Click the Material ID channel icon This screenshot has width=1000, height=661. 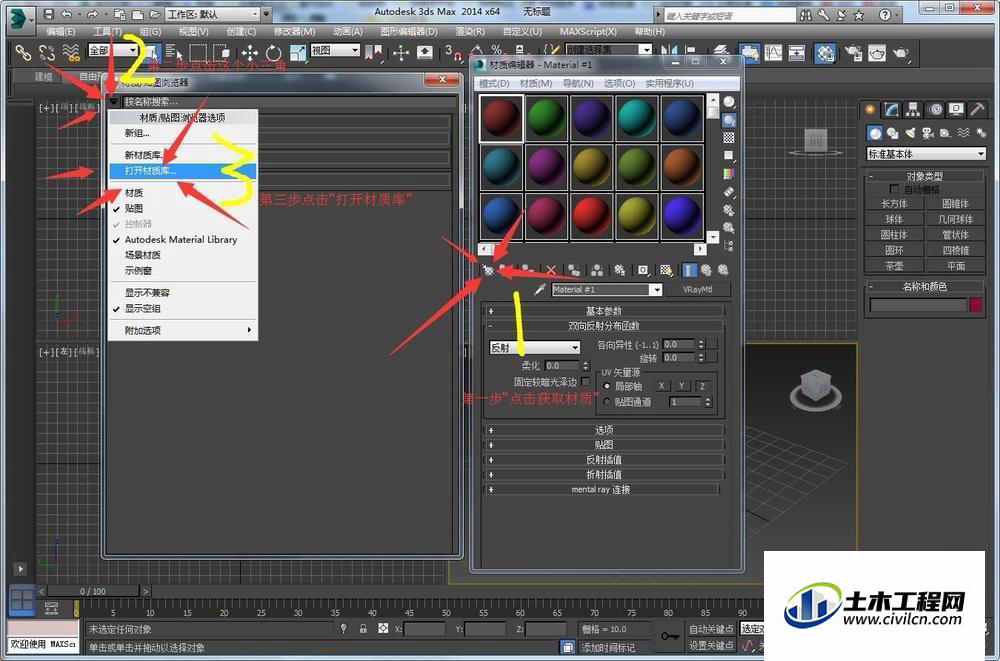point(643,271)
